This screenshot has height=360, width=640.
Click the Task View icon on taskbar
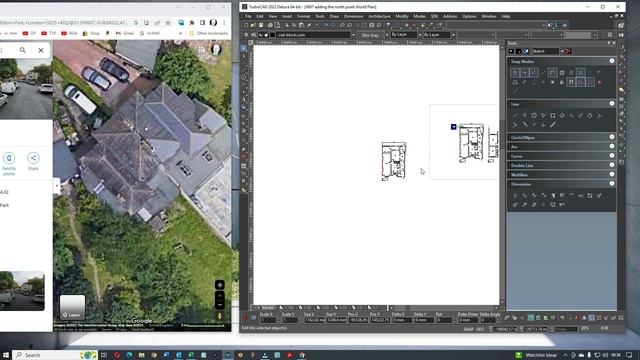point(104,355)
